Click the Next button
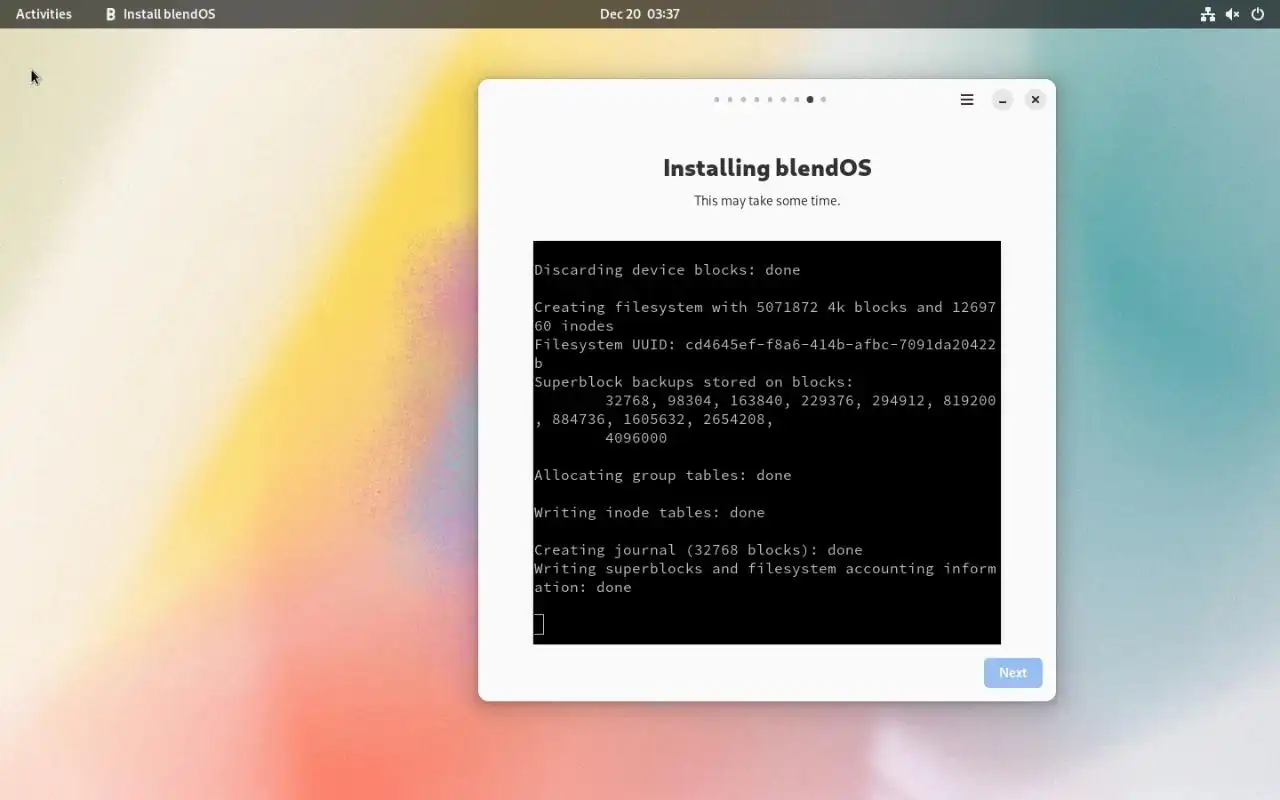This screenshot has width=1280, height=800. (1013, 673)
